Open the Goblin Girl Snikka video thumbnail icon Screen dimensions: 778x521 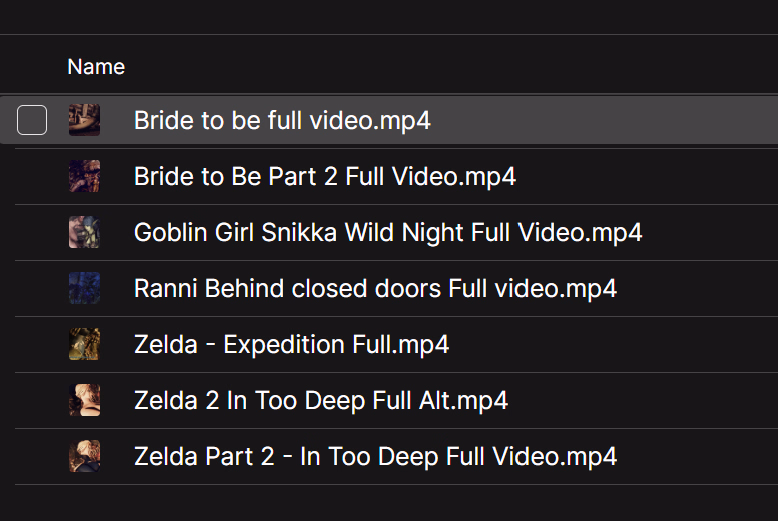(x=84, y=233)
